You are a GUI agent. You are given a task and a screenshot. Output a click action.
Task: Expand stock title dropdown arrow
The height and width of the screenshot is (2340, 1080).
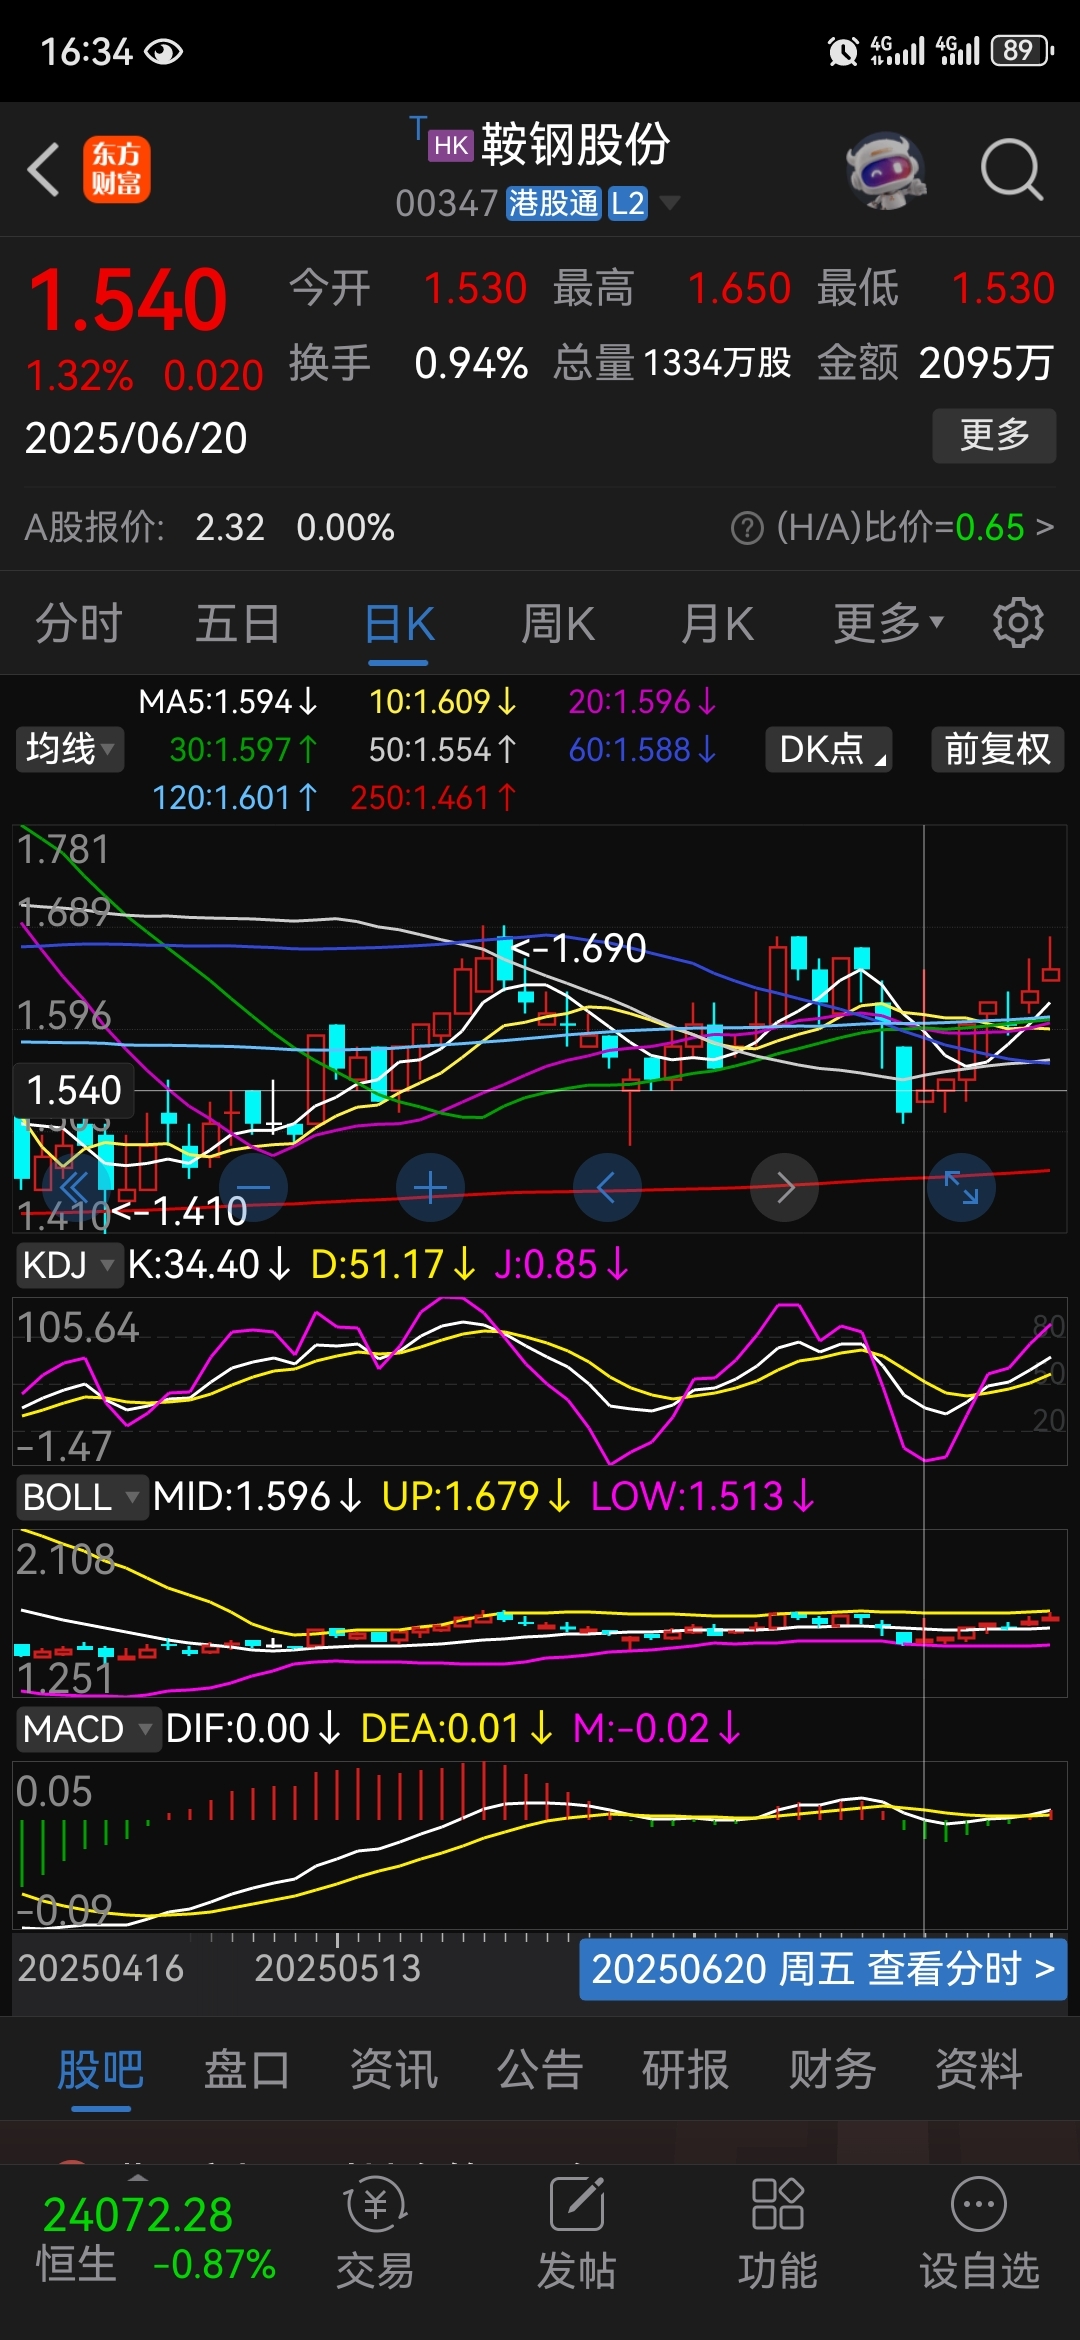[x=669, y=203]
